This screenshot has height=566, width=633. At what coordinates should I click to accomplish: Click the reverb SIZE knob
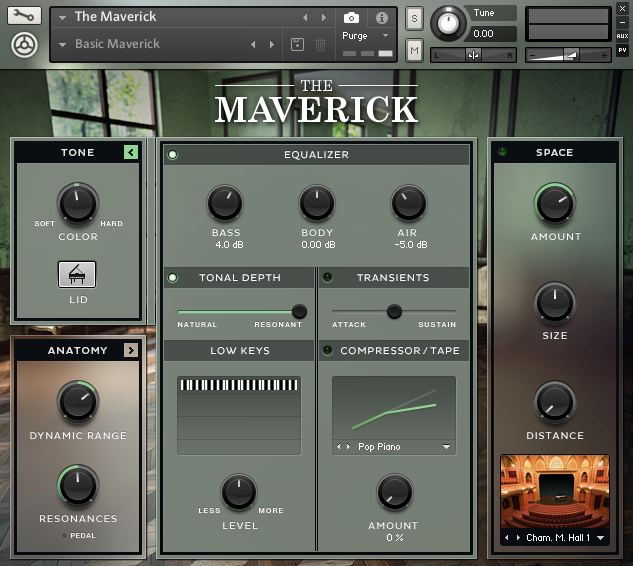(555, 303)
